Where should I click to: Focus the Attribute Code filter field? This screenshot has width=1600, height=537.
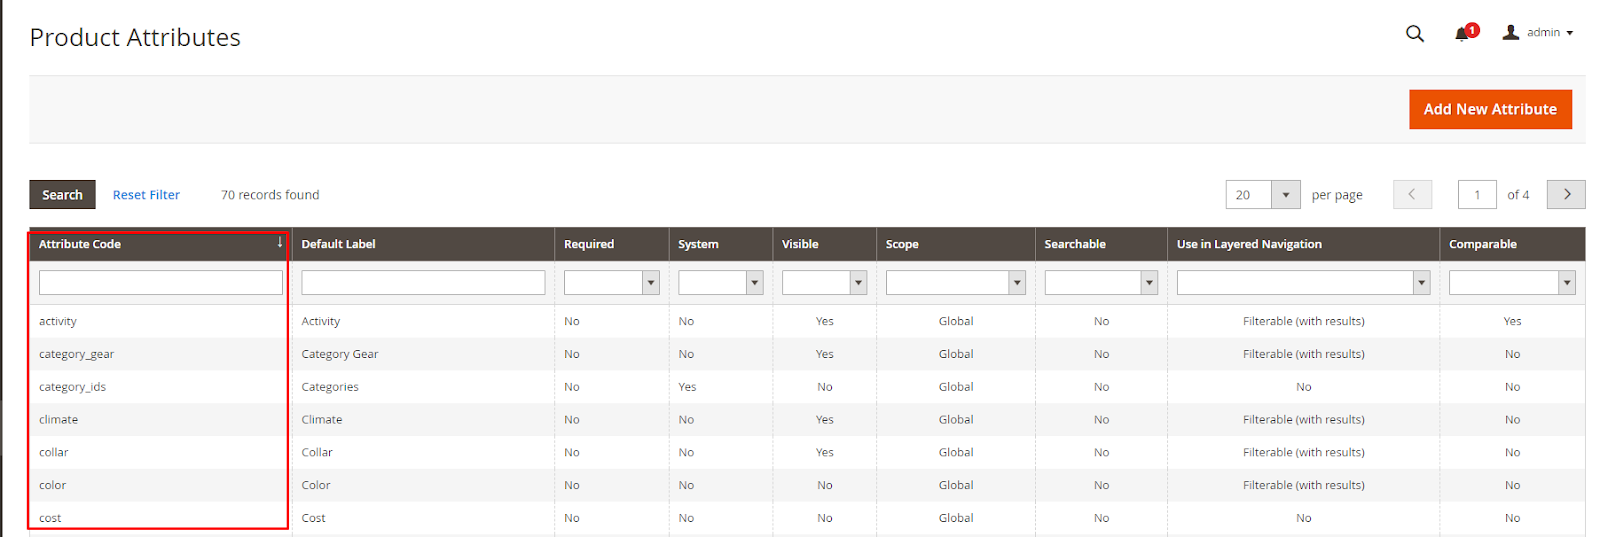[160, 283]
